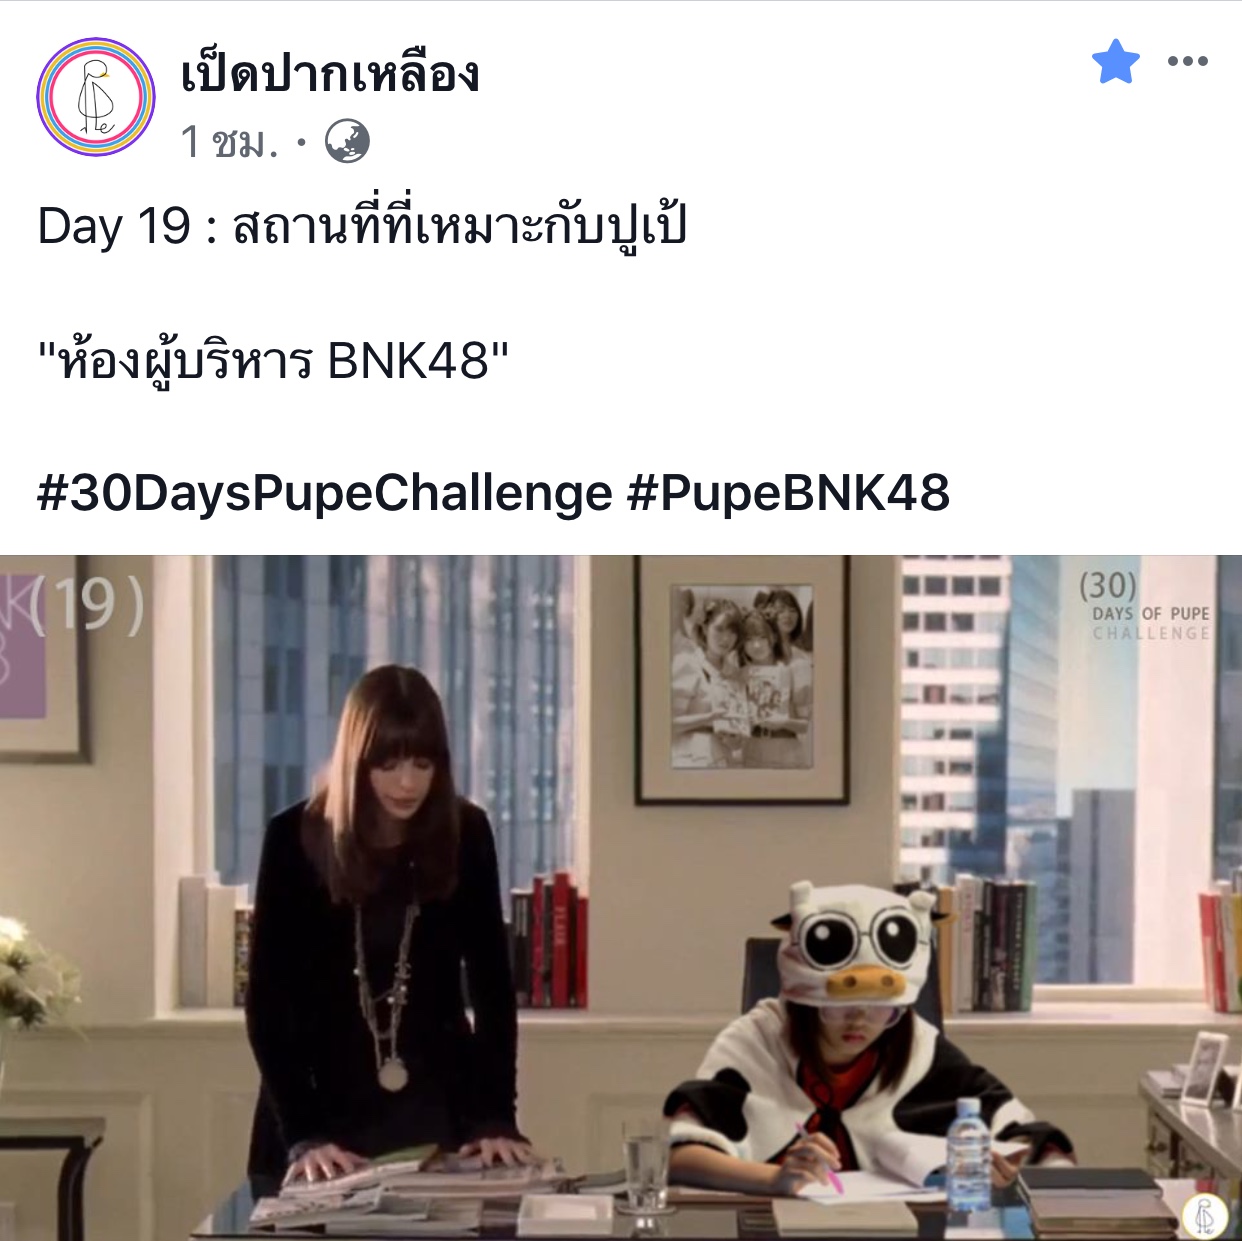Screen dimensions: 1242x1241
Task: Toggle the blue star favorite icon
Action: (x=1116, y=62)
